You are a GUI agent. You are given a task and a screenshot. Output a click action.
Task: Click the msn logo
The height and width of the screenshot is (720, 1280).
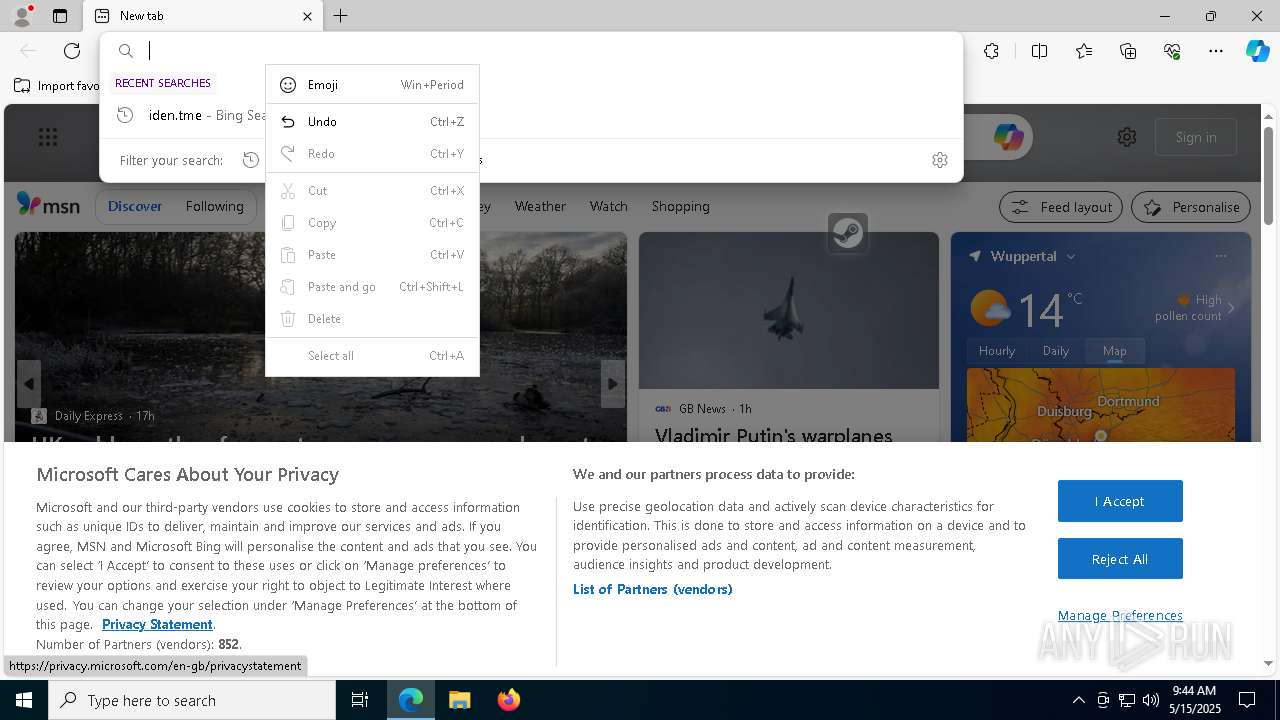tap(48, 205)
